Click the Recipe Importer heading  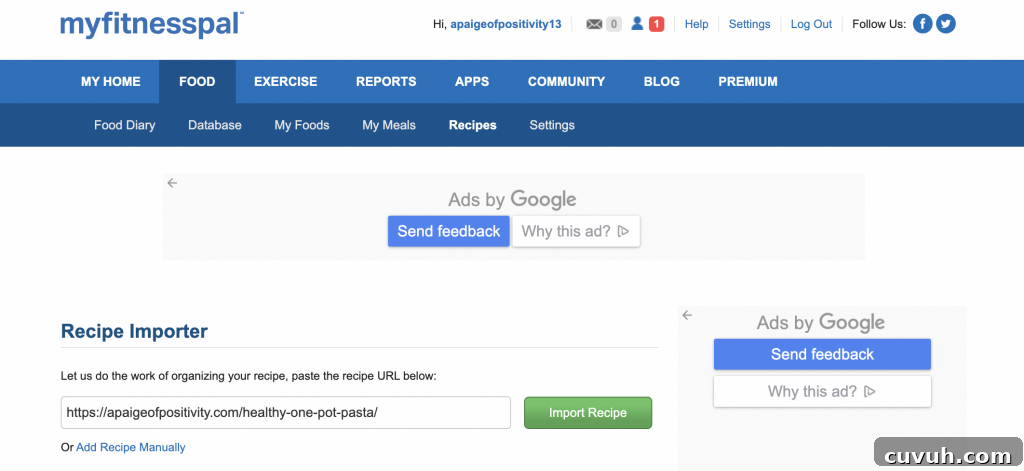point(134,331)
